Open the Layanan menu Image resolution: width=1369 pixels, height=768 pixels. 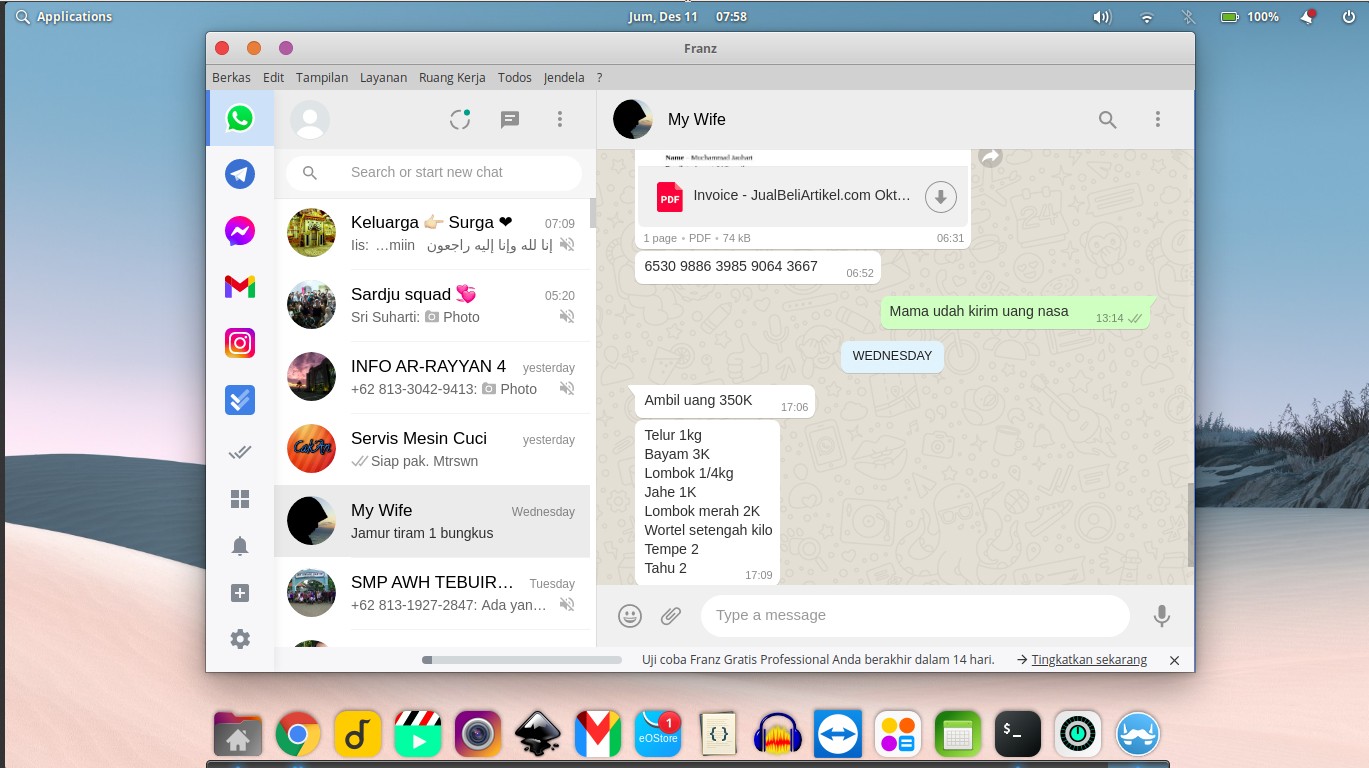[x=383, y=77]
